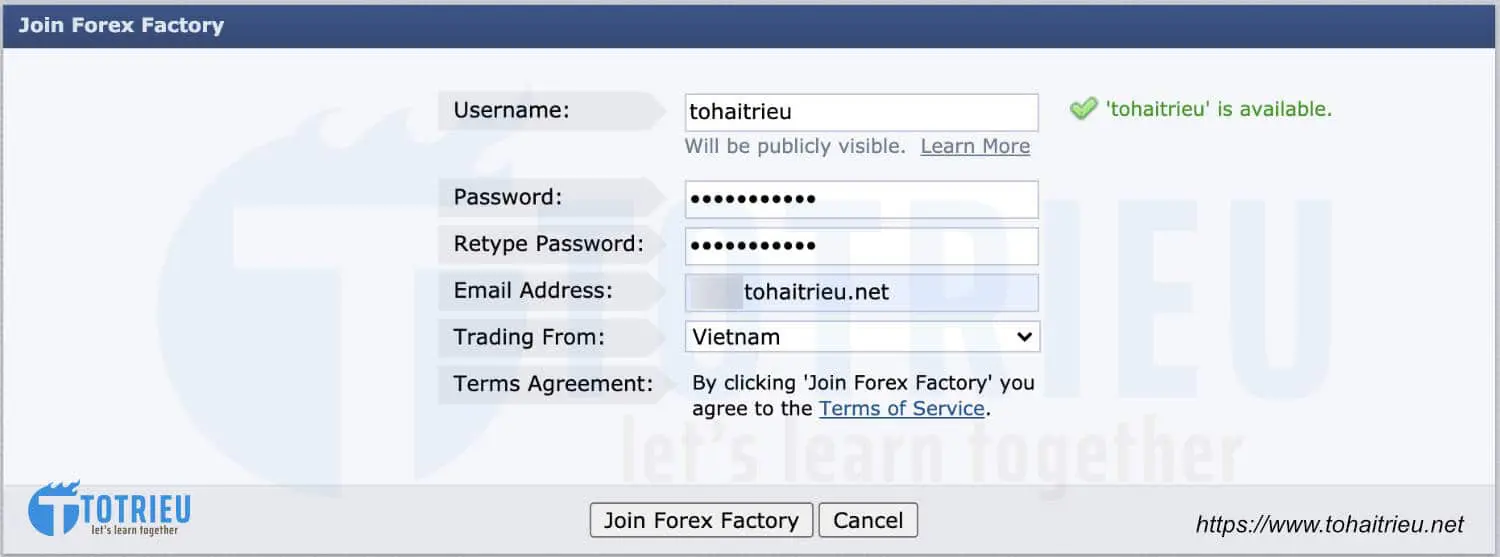Click the 'Retype Password:' label
Screen dimensions: 1500x557
pos(548,243)
